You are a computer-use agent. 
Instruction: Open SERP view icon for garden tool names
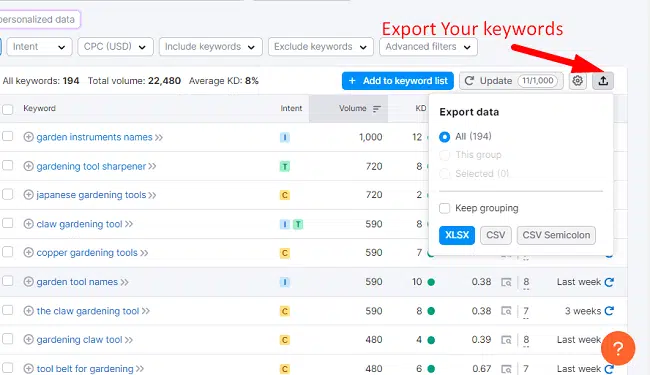[506, 282]
